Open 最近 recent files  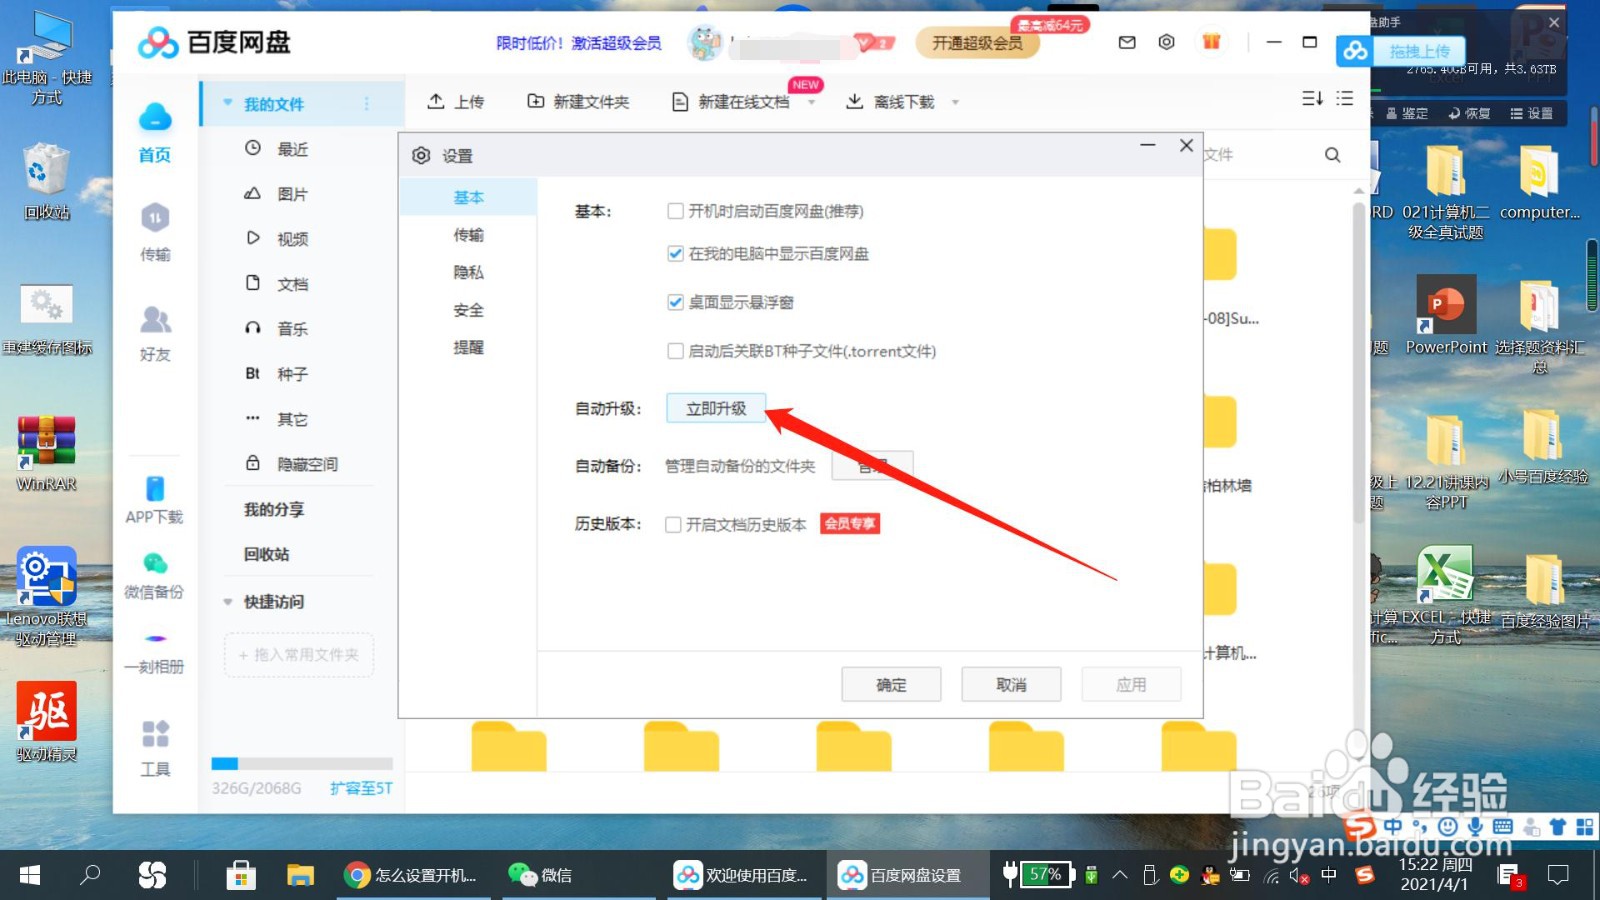click(277, 148)
